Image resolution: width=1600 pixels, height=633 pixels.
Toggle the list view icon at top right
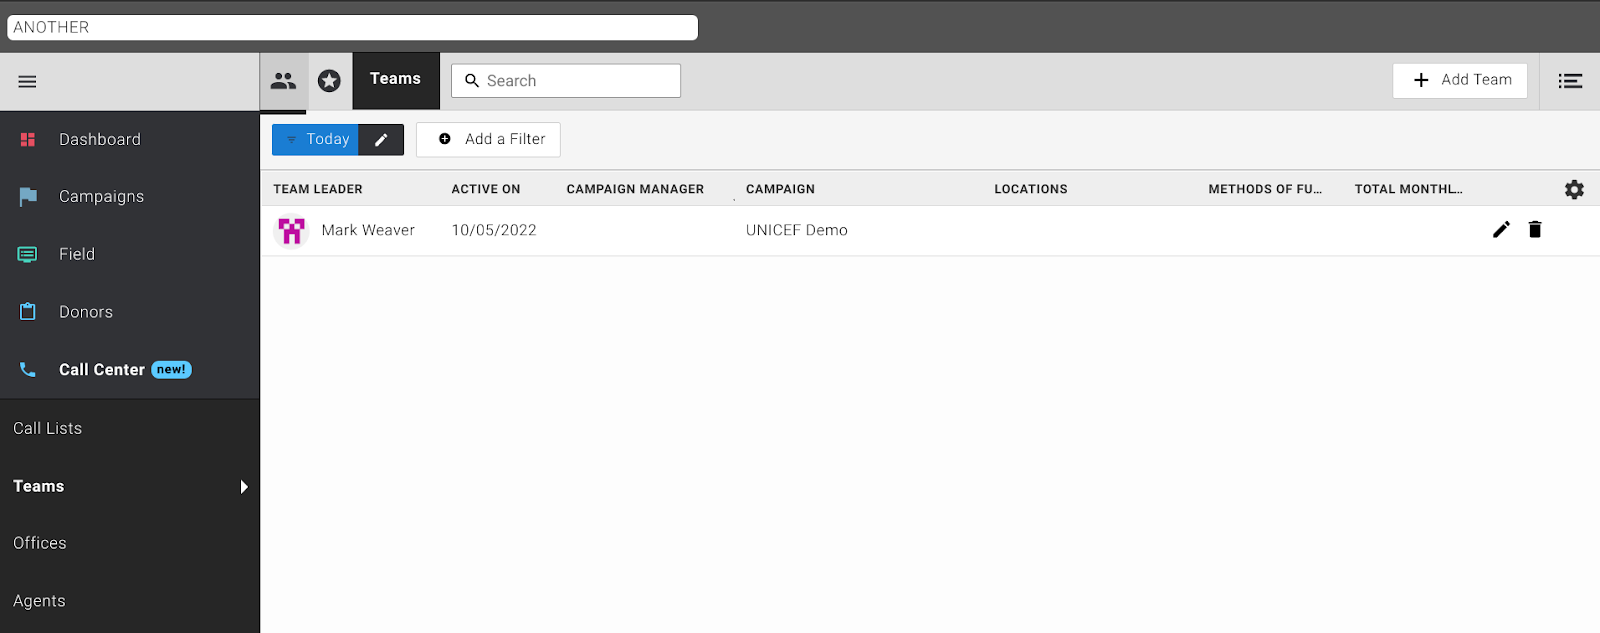(1570, 81)
